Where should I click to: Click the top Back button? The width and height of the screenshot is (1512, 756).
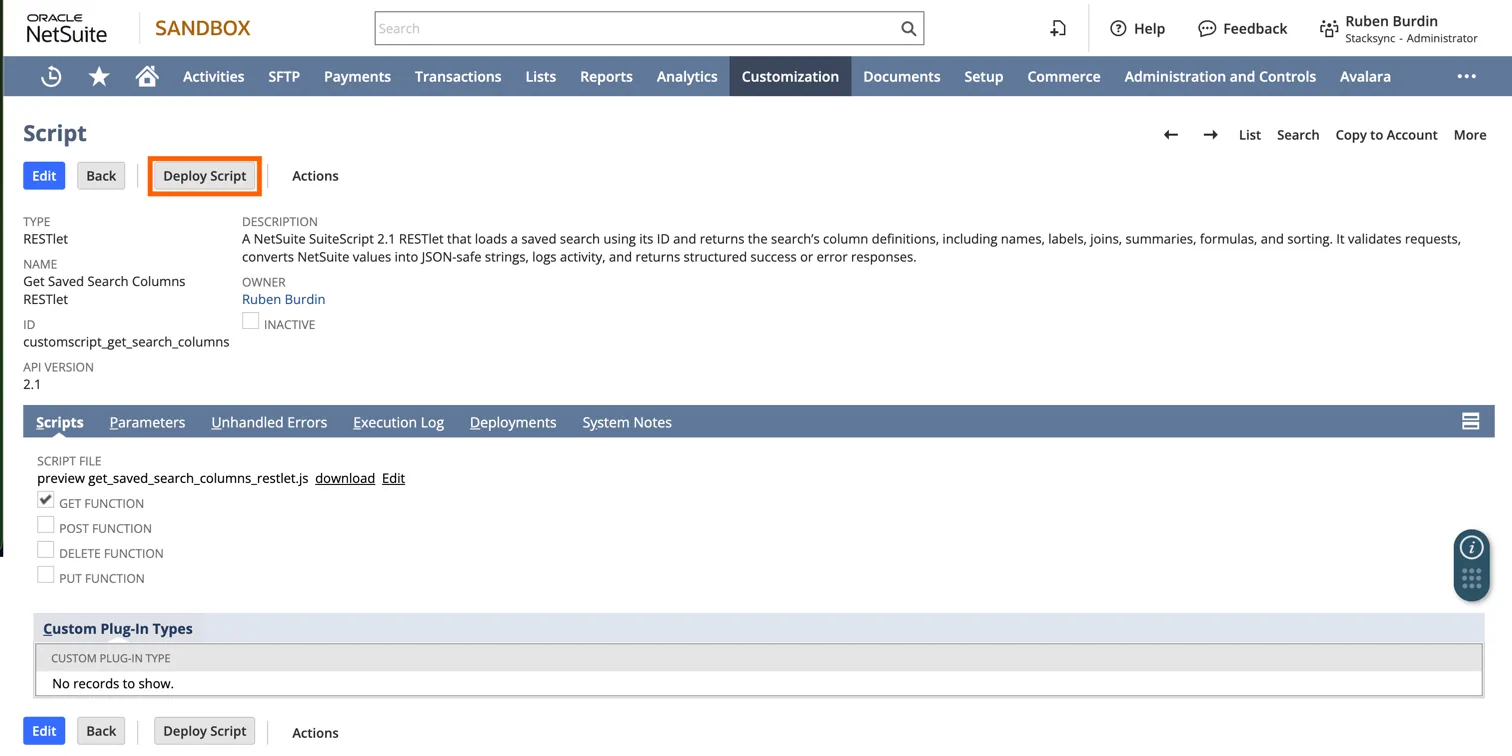pos(101,176)
